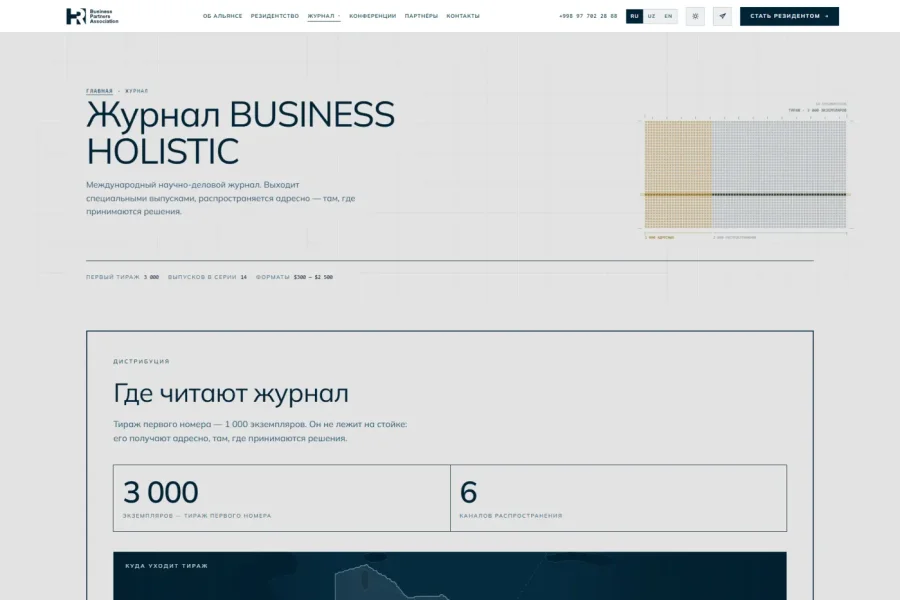Click 'Выпусков в серии 14' stat
900x600 pixels.
[x=207, y=277]
